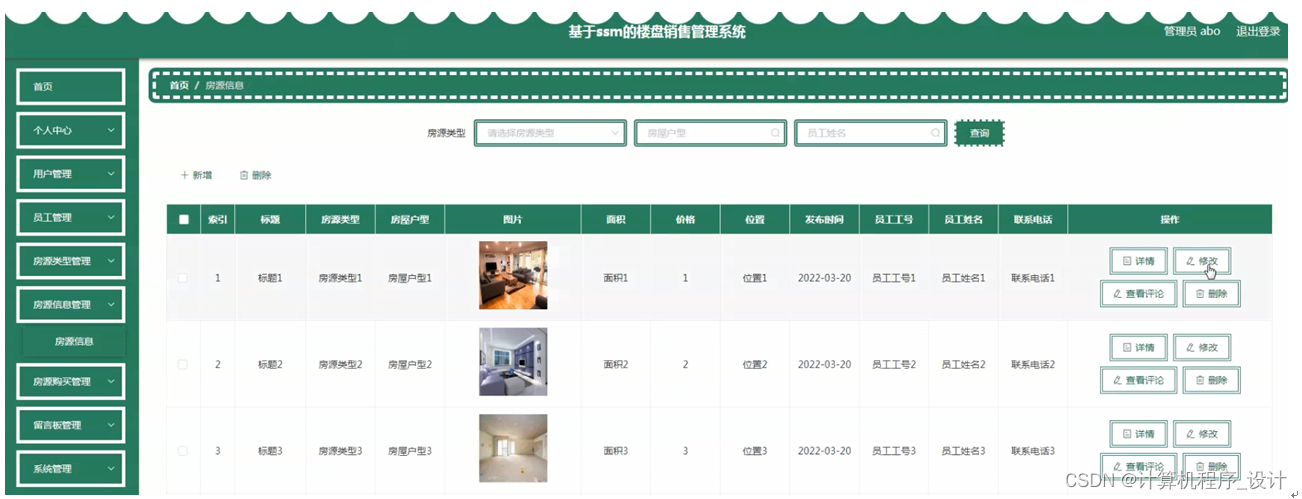Click cell 面积3
Screen dimensions: 1302x499
pyautogui.click(x=616, y=451)
